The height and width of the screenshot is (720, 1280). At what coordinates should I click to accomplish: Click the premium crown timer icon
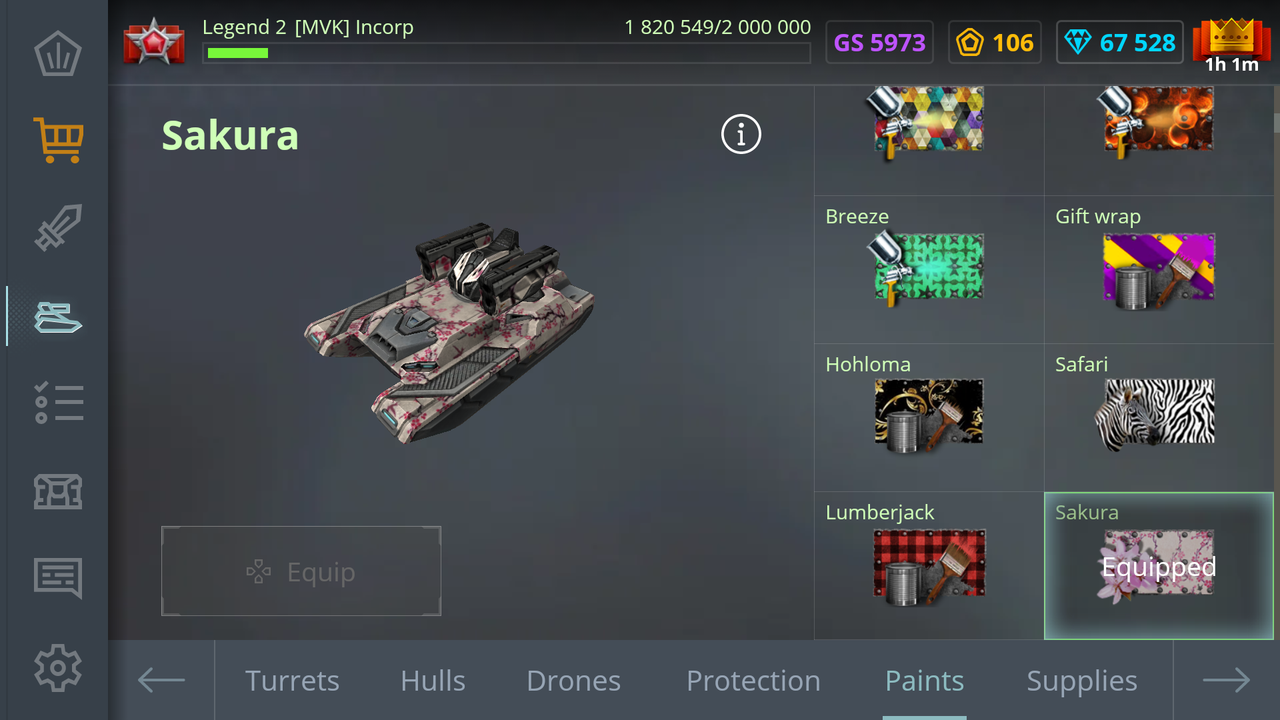click(x=1231, y=44)
